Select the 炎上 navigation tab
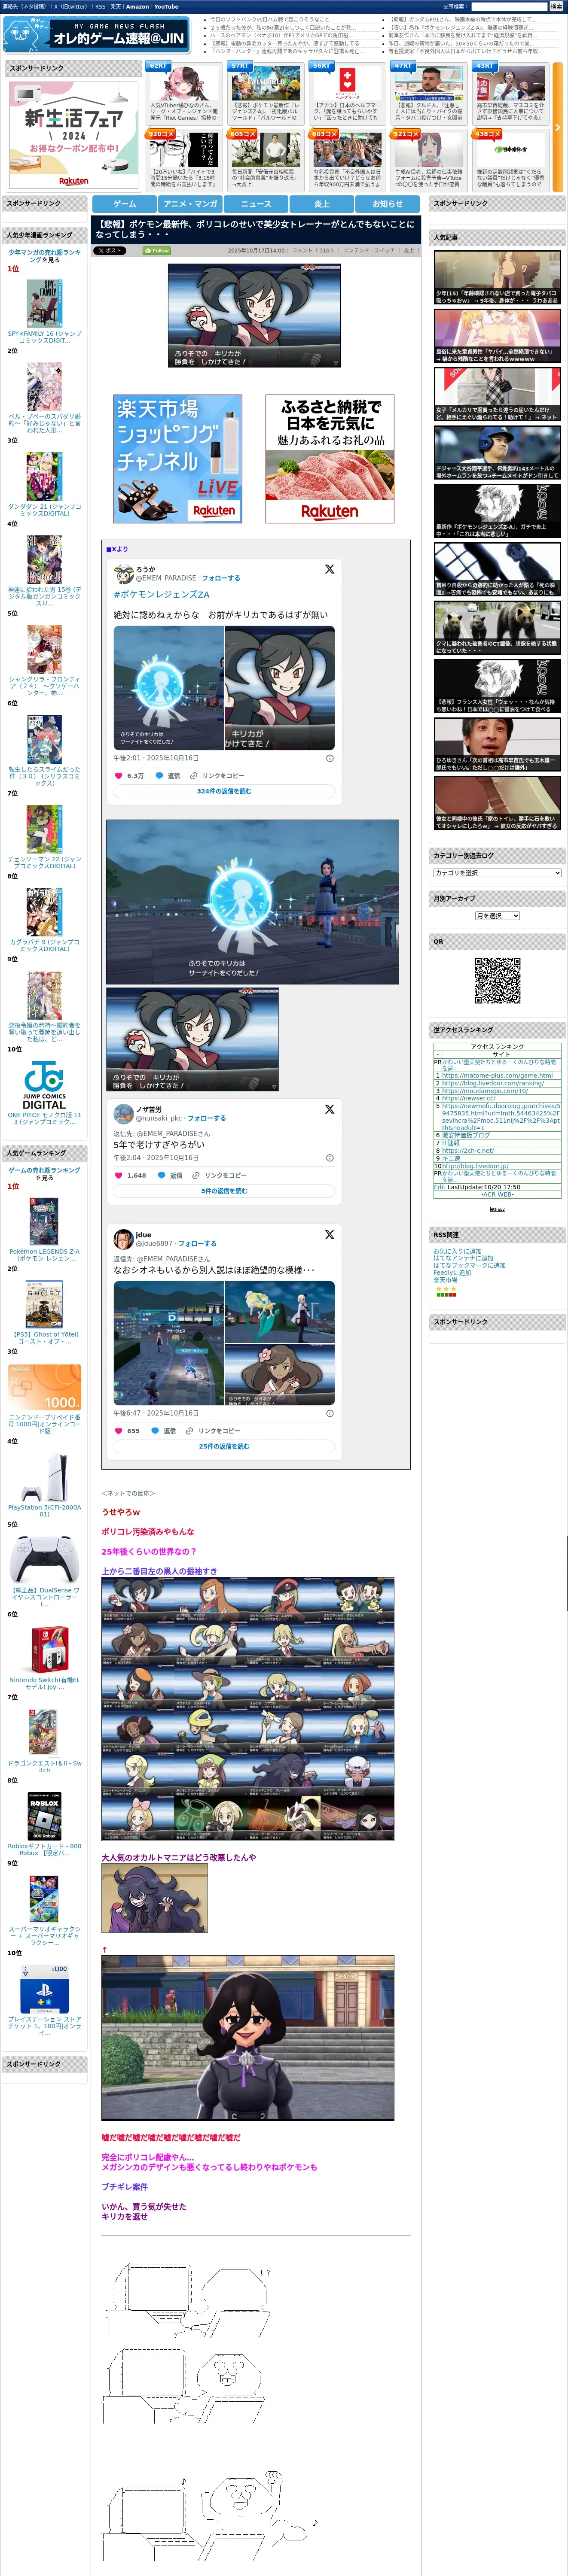The height and width of the screenshot is (2576, 568). point(322,204)
